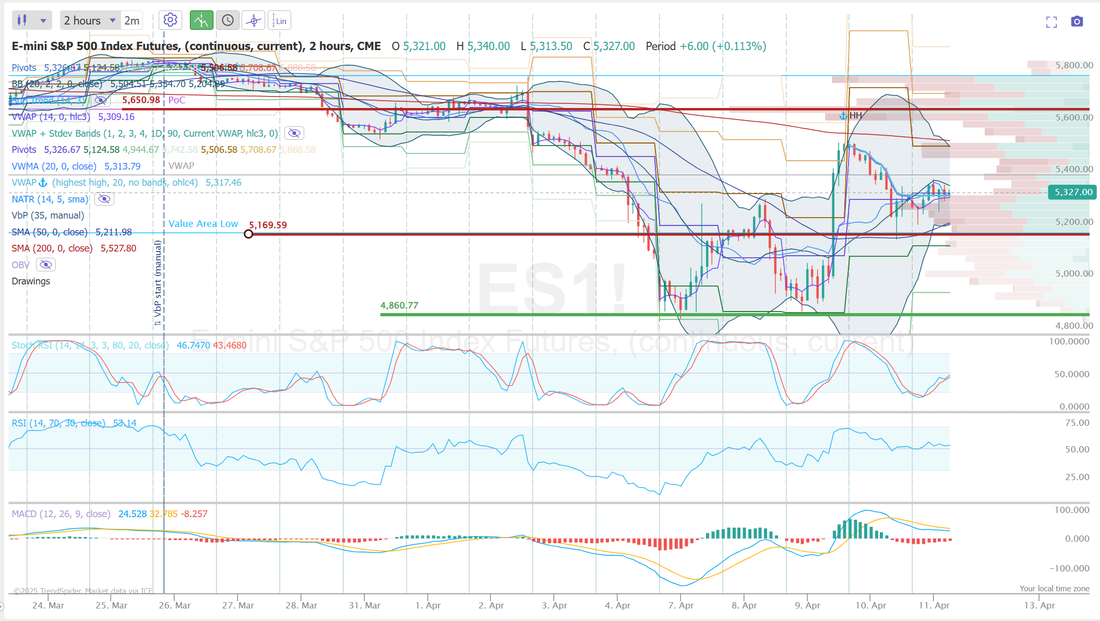Click the Value Area Low line handle
This screenshot has height=621, width=1100.
click(248, 234)
